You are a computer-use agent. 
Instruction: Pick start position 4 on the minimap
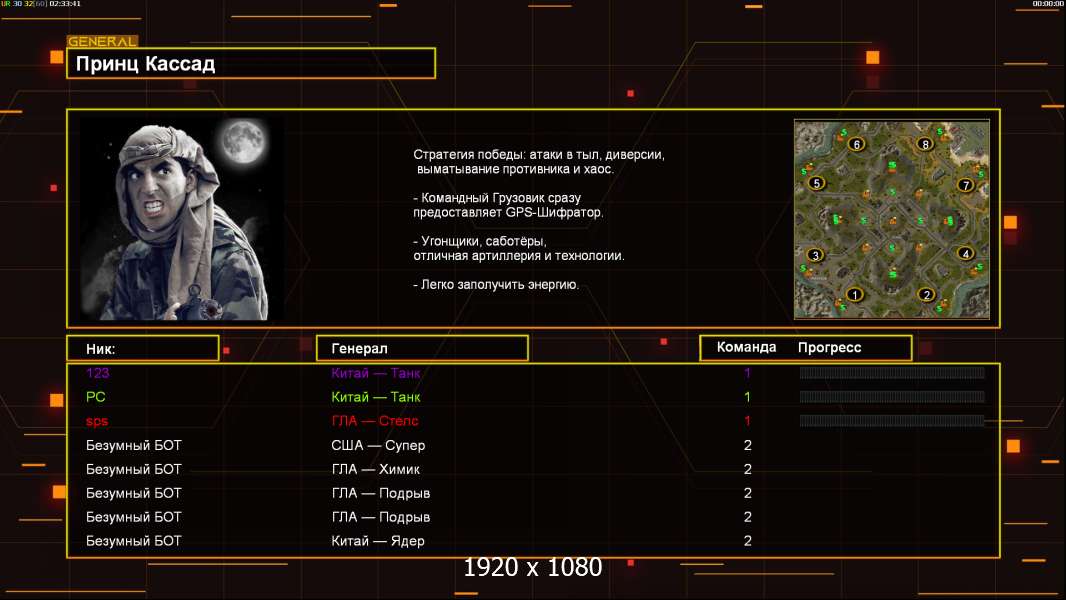coord(965,253)
